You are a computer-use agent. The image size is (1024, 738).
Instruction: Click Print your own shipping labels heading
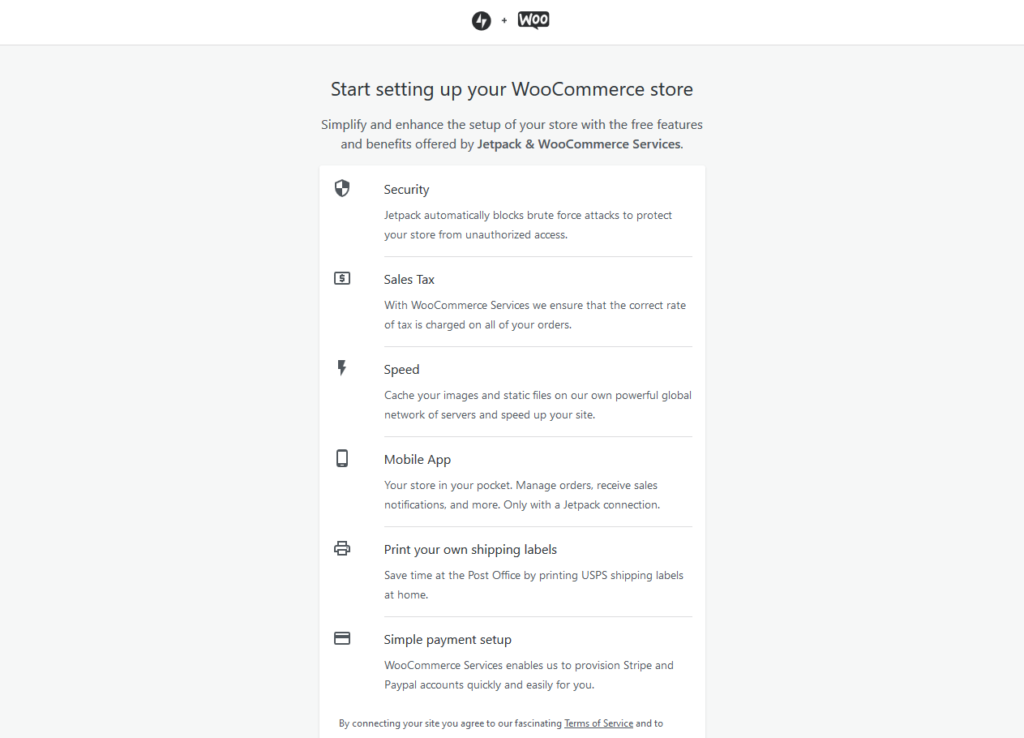[x=470, y=550]
